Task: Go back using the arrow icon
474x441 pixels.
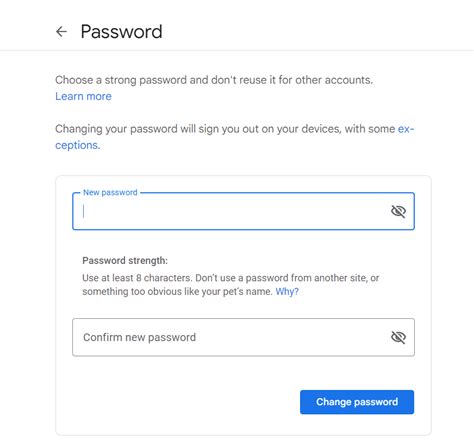Action: click(61, 32)
